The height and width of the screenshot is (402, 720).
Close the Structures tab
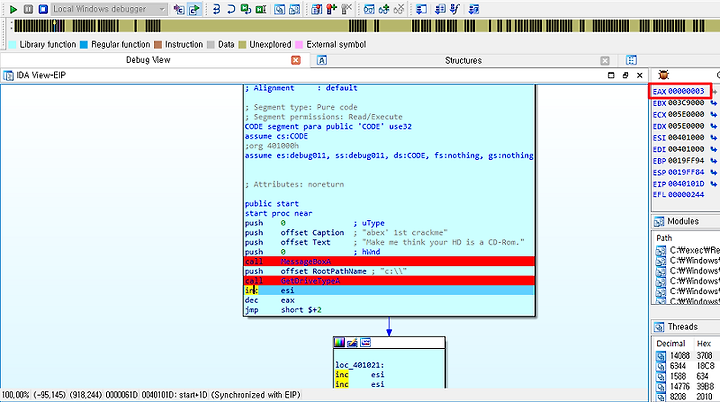click(x=605, y=61)
